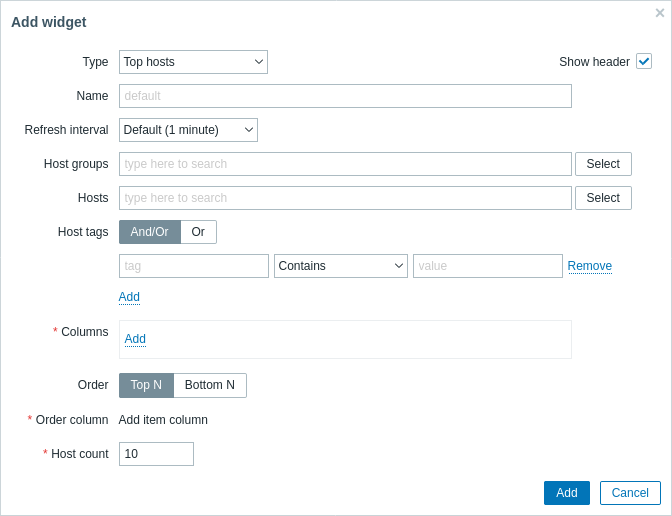Cancel the Add widget dialog

point(630,493)
